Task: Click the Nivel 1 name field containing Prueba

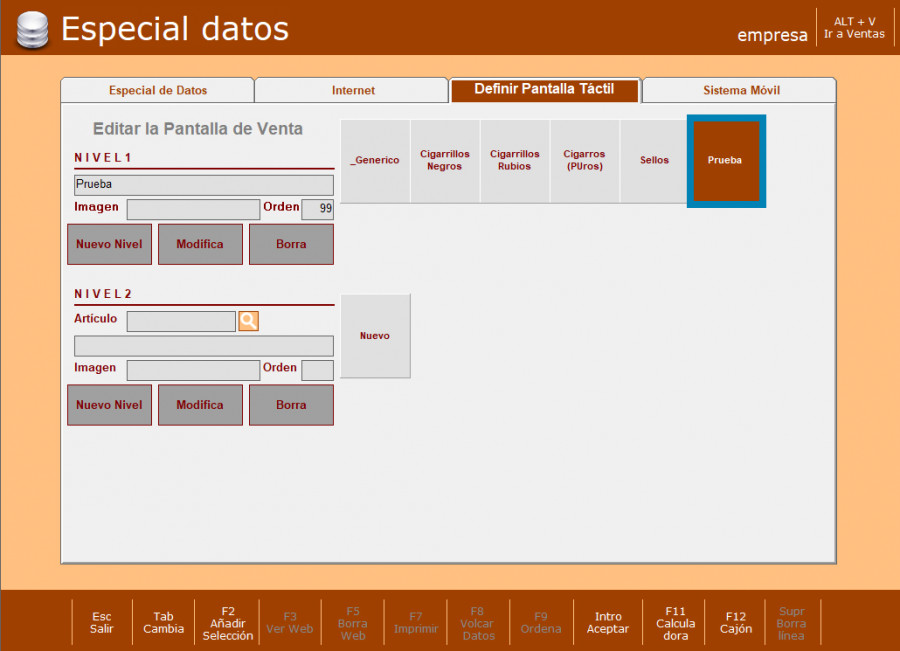Action: tap(203, 185)
